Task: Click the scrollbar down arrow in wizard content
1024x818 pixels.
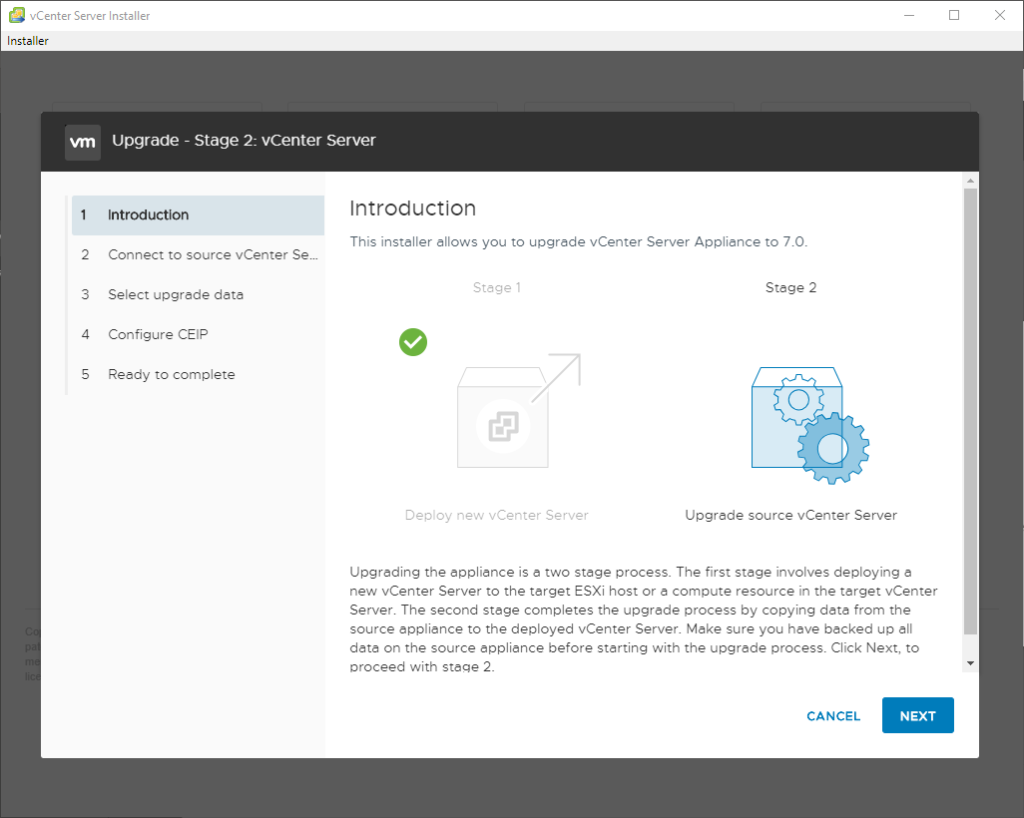Action: coord(970,663)
